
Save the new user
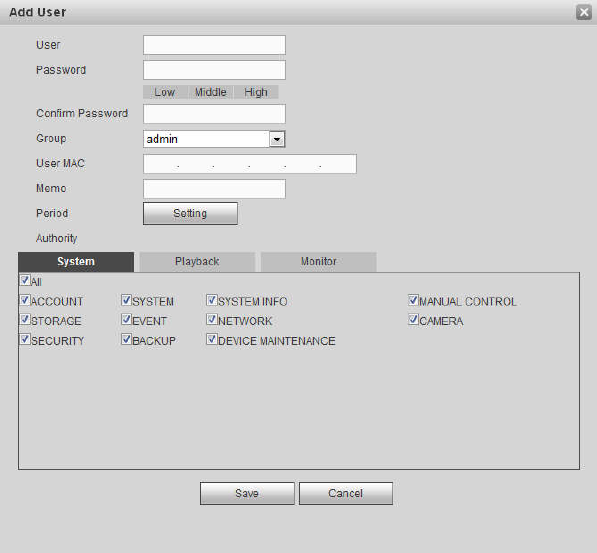pos(247,493)
